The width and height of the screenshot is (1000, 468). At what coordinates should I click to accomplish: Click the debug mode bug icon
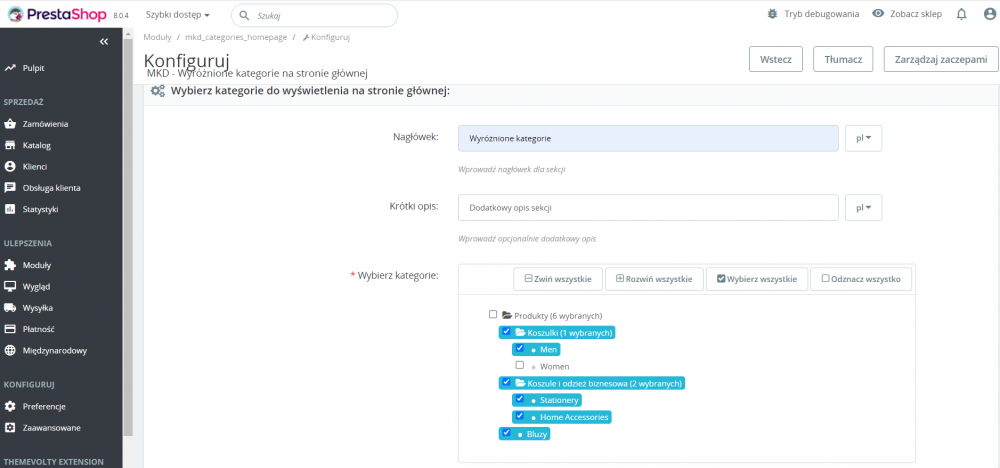pyautogui.click(x=799, y=15)
